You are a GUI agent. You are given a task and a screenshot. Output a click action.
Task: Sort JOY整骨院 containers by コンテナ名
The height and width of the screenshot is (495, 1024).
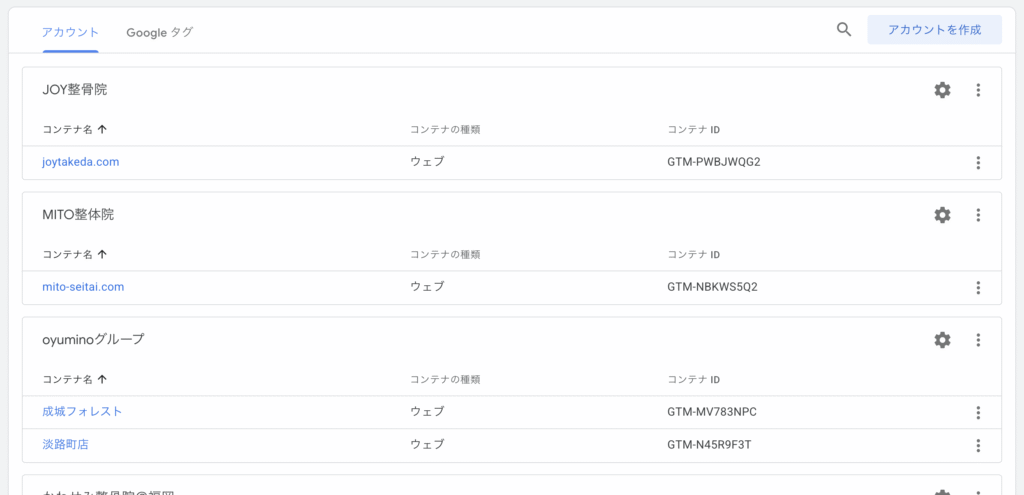[74, 130]
